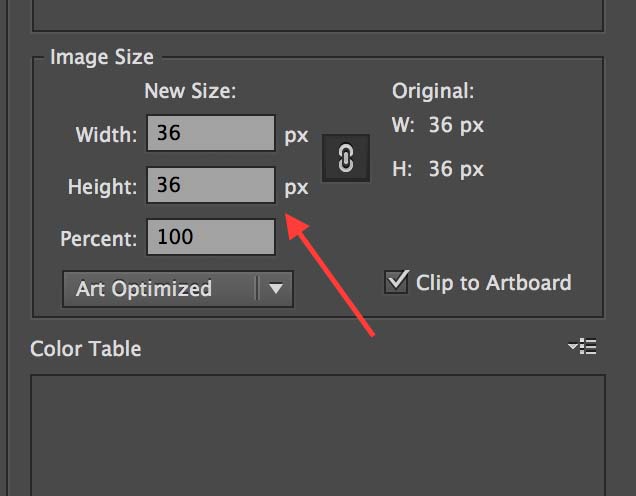Image resolution: width=636 pixels, height=496 pixels.
Task: Click the arrow beside Art Optimized
Action: [x=276, y=289]
